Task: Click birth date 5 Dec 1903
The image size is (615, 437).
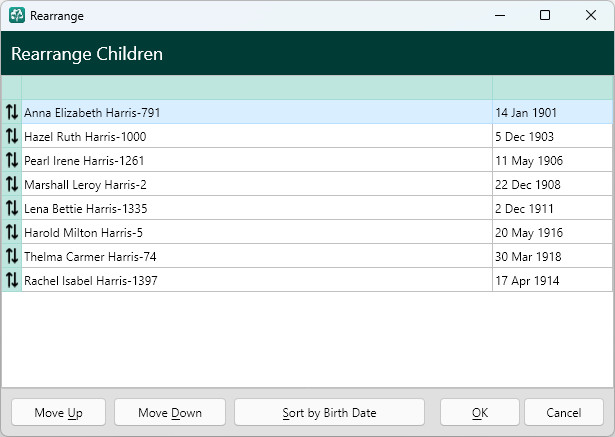Action: [524, 137]
